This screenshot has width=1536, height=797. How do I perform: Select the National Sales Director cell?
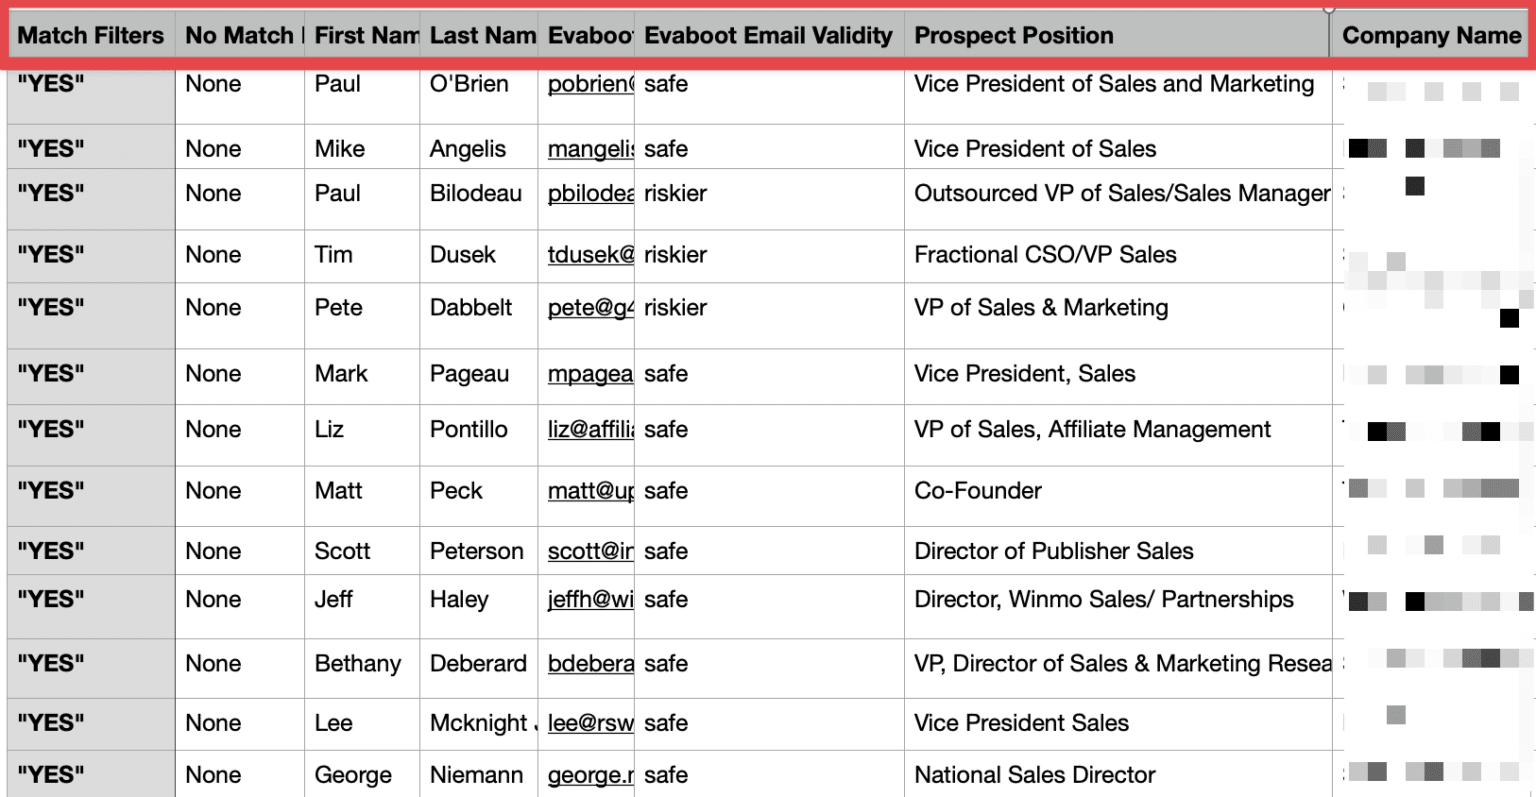coord(1118,774)
